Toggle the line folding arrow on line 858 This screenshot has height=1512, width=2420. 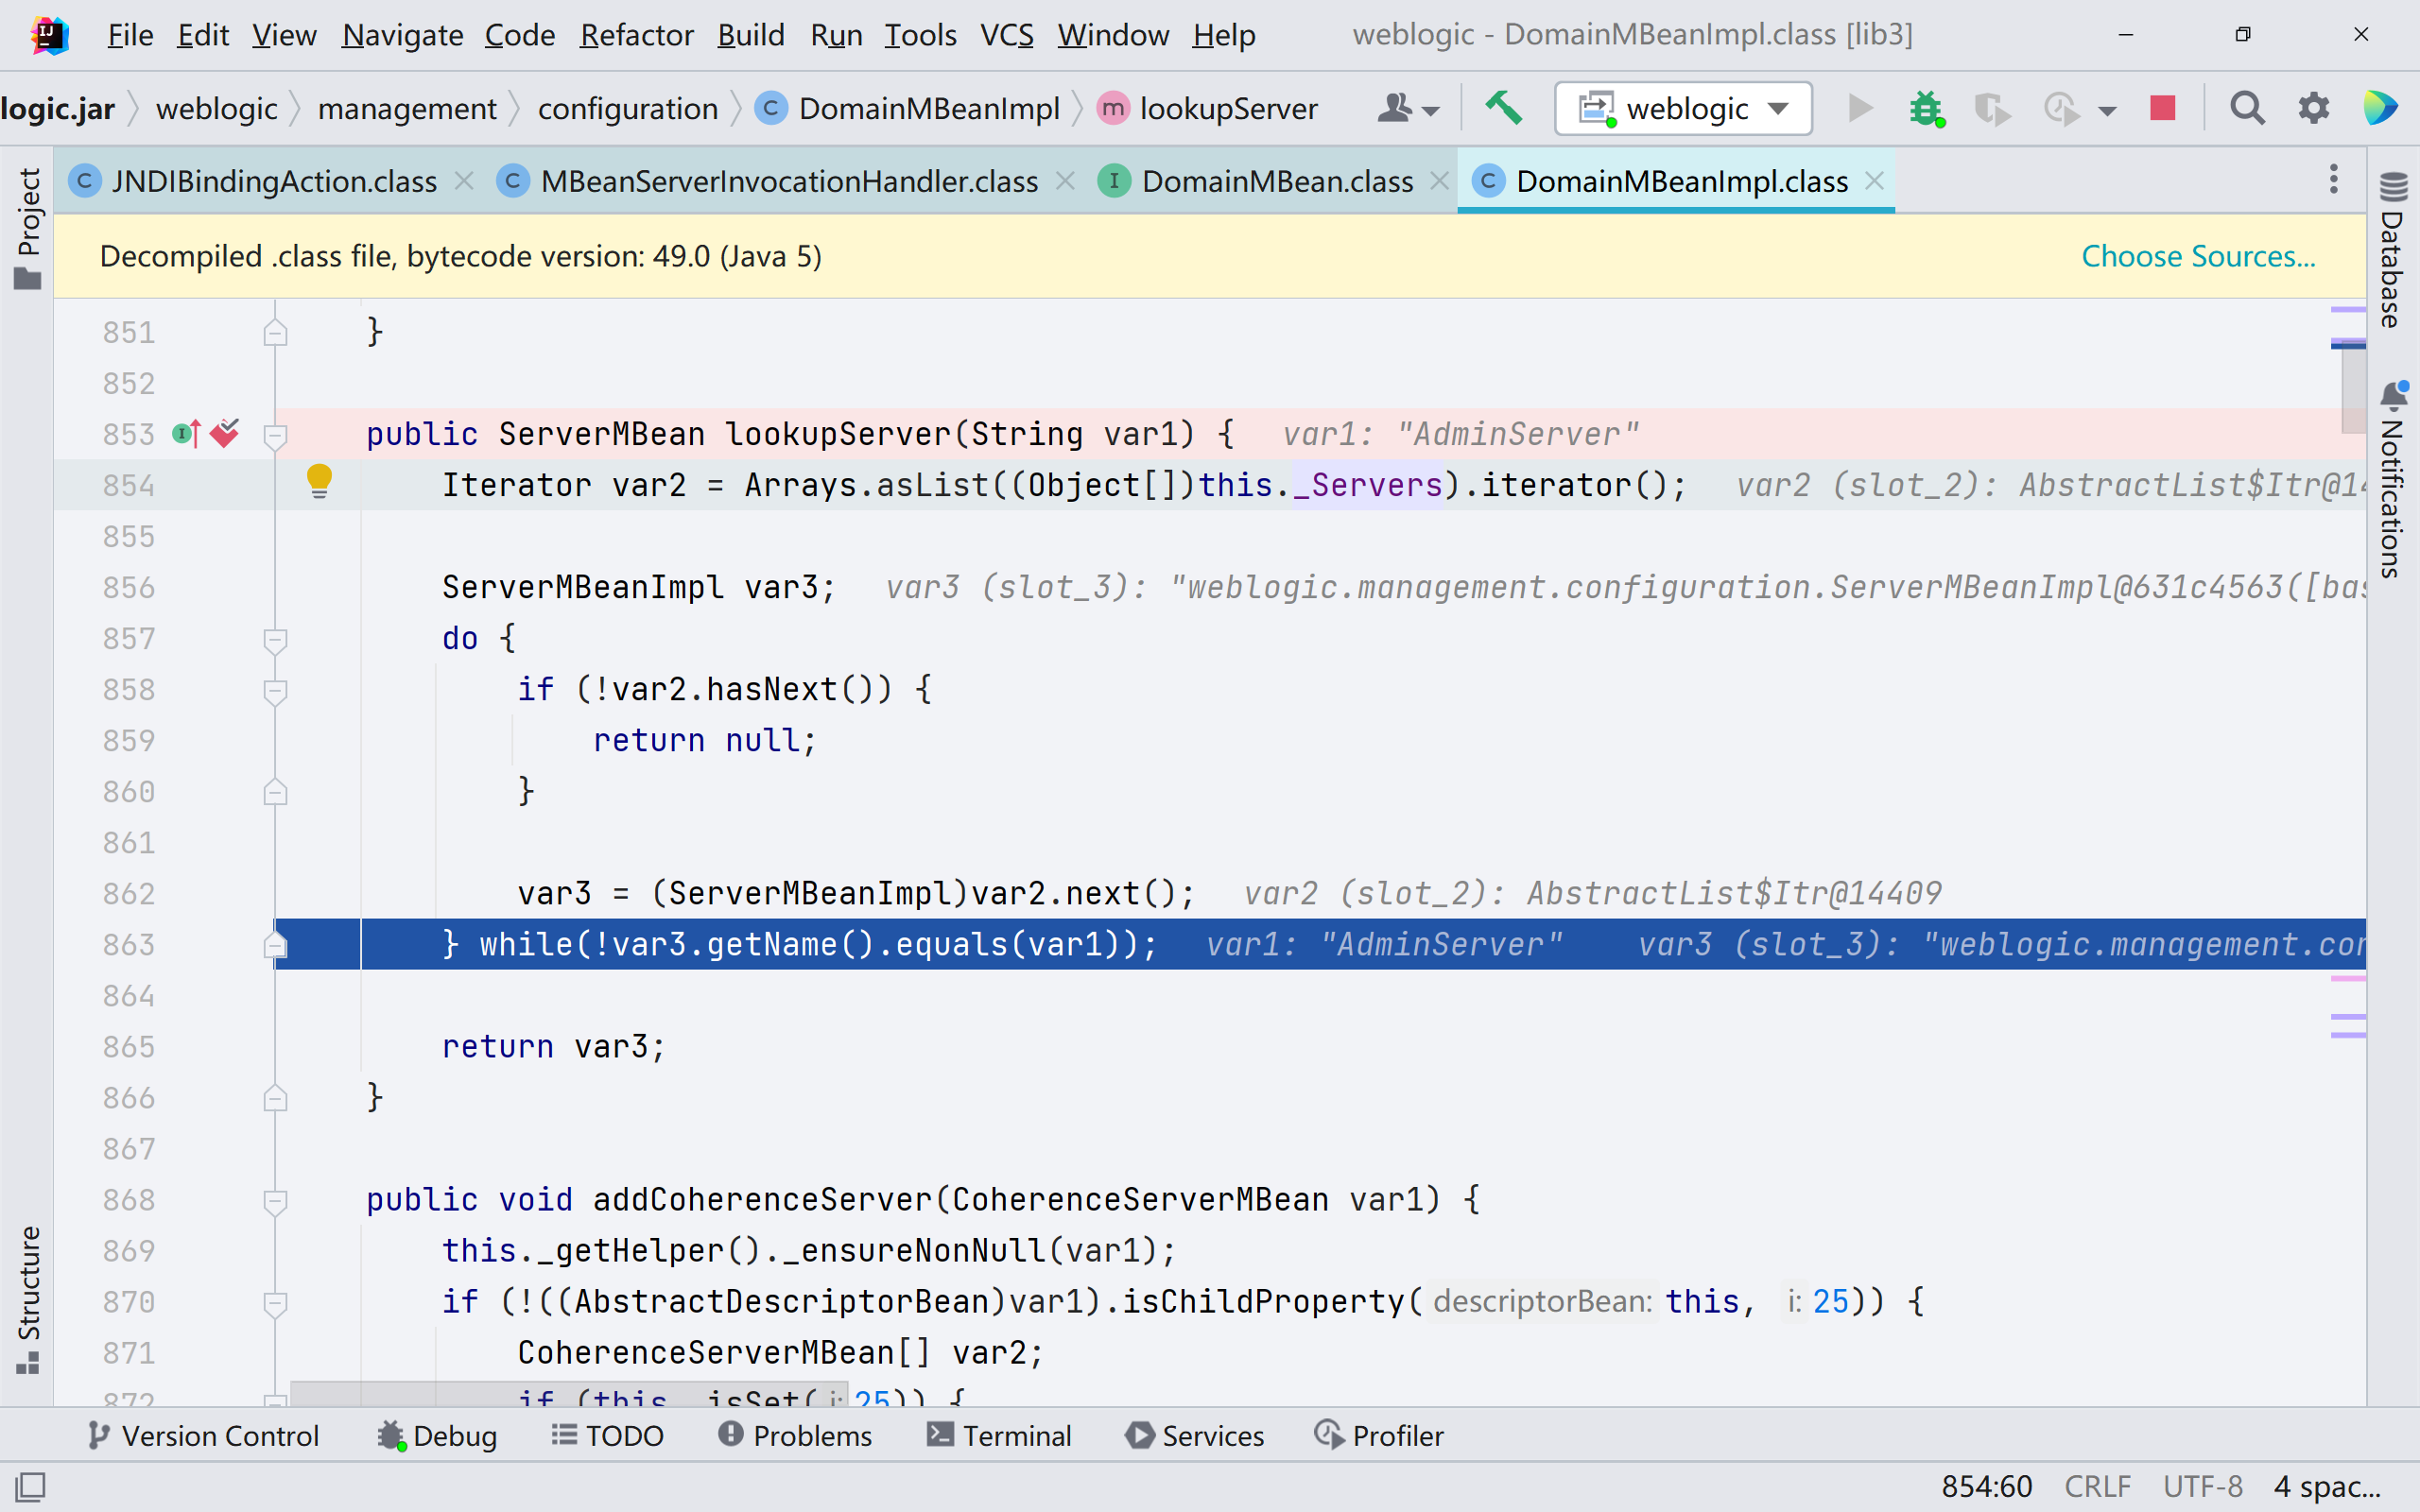(x=275, y=688)
